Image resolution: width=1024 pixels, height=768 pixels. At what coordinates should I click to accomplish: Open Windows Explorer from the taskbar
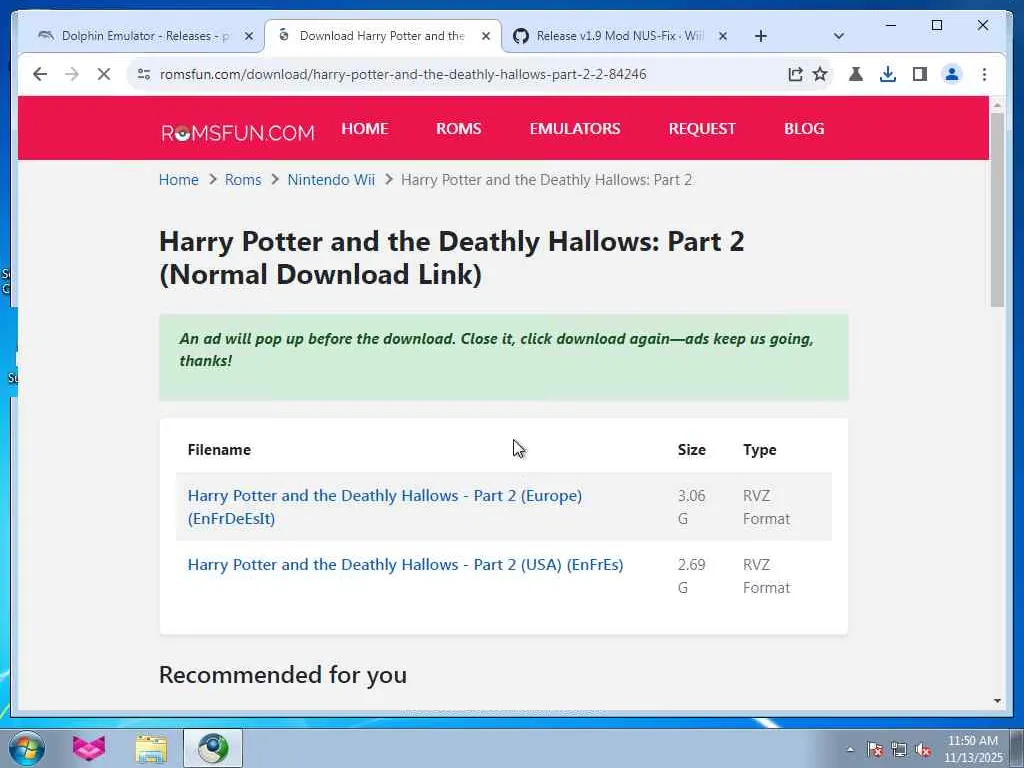click(151, 748)
